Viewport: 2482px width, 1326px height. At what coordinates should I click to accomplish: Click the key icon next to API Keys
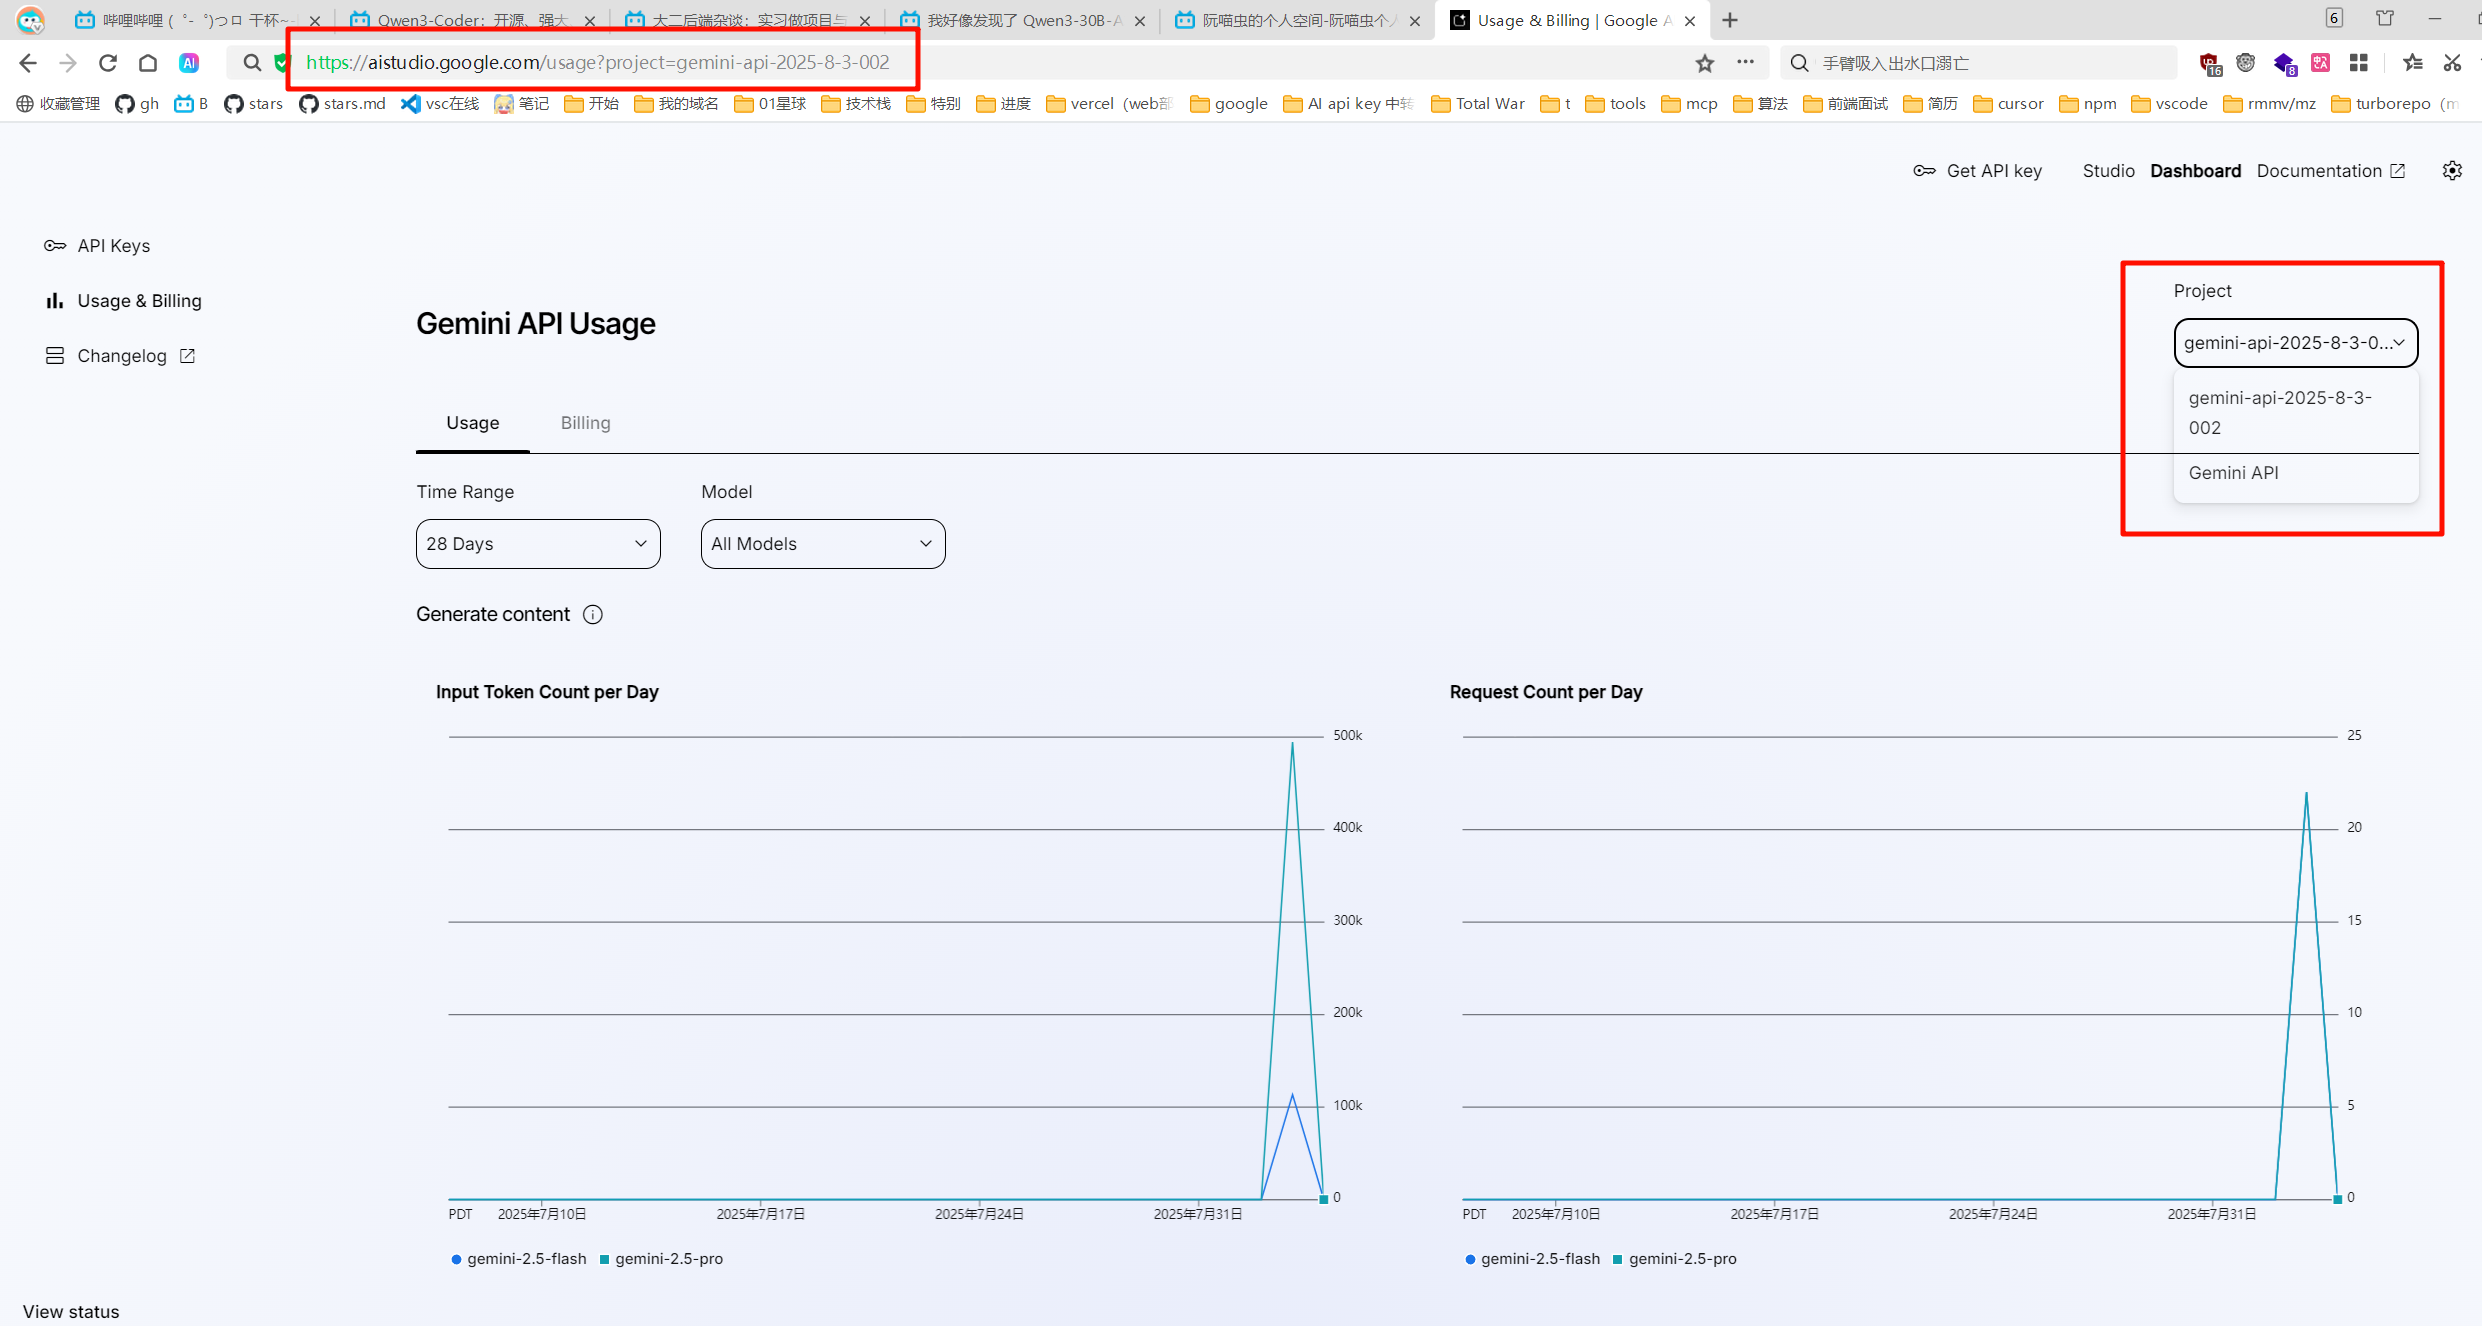pos(55,246)
